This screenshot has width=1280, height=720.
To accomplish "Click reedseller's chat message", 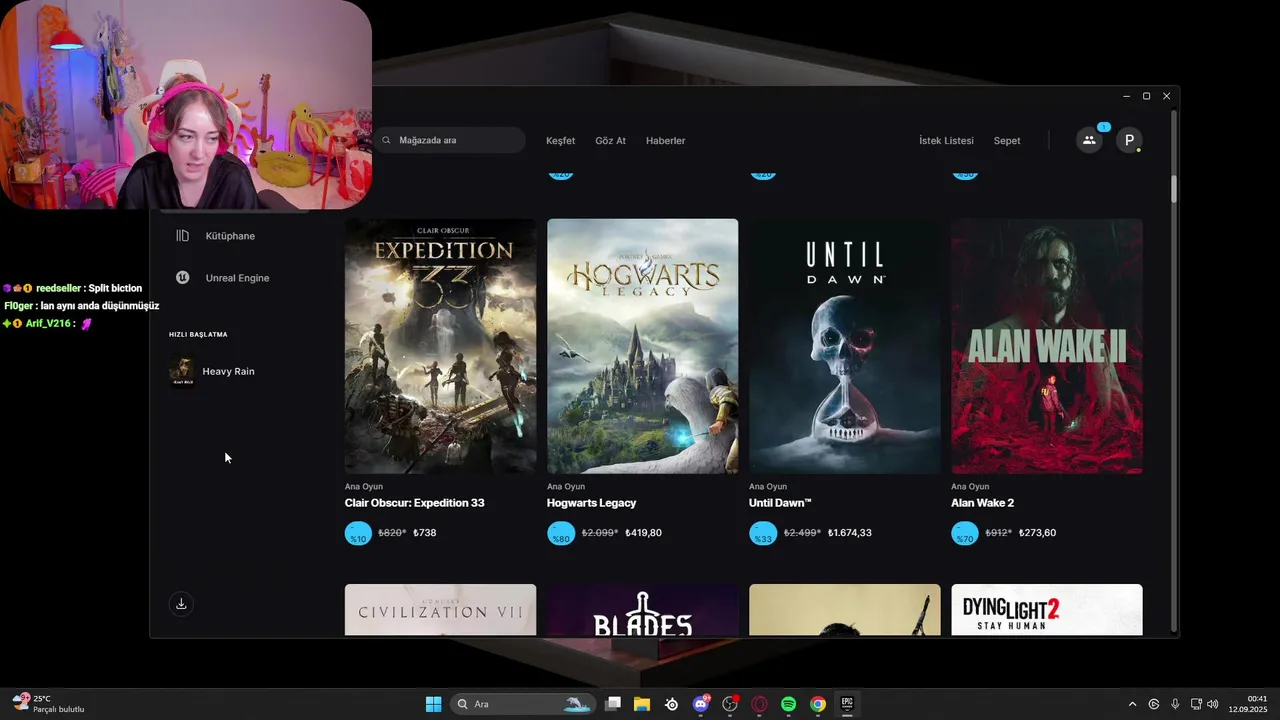I will (73, 288).
